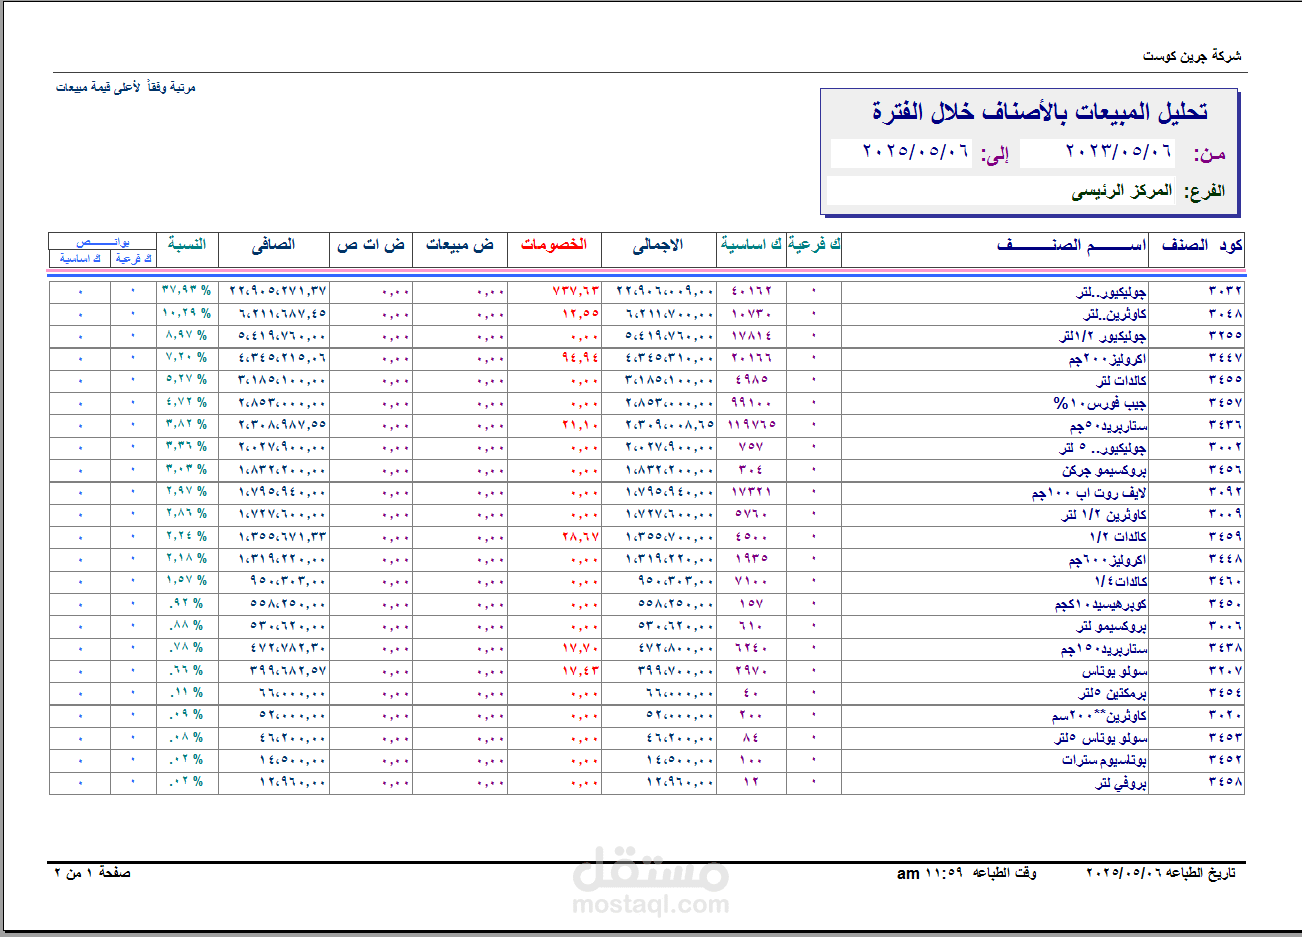
Task: Click item code '٣٤٦٠'
Action: (1225, 581)
